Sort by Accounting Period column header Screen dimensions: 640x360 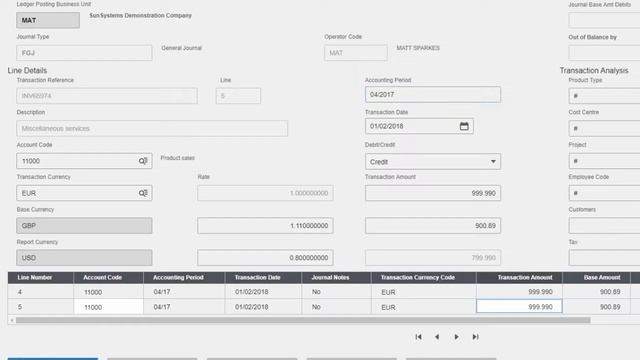click(x=184, y=278)
